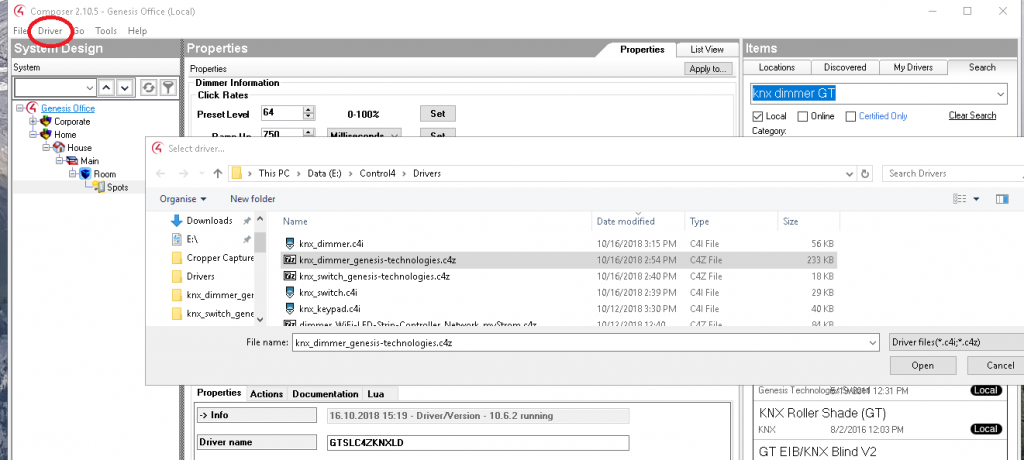
Task: Go up one folder in Select driver dialog
Action: coord(218,174)
